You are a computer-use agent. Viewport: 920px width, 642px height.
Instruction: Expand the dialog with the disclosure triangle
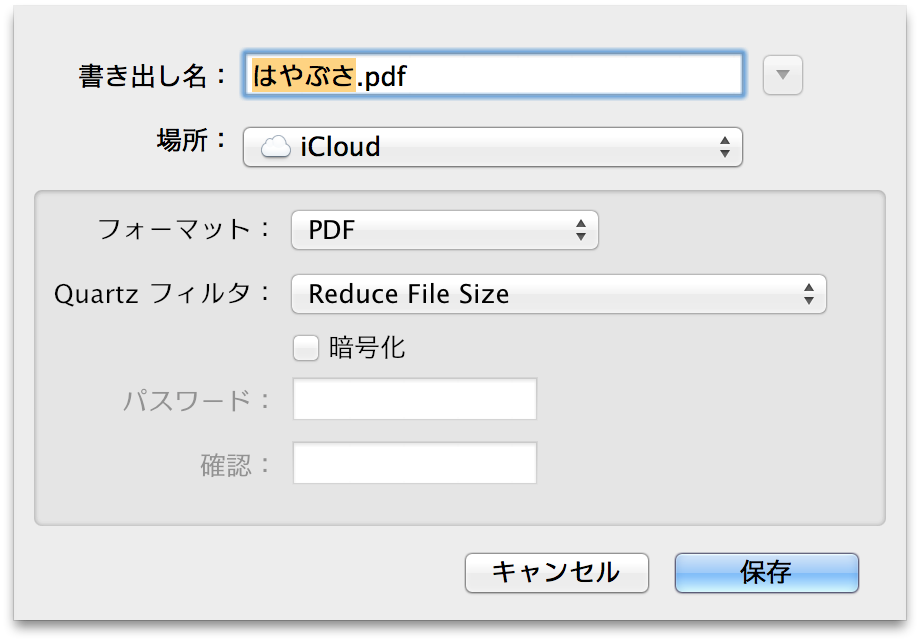783,75
